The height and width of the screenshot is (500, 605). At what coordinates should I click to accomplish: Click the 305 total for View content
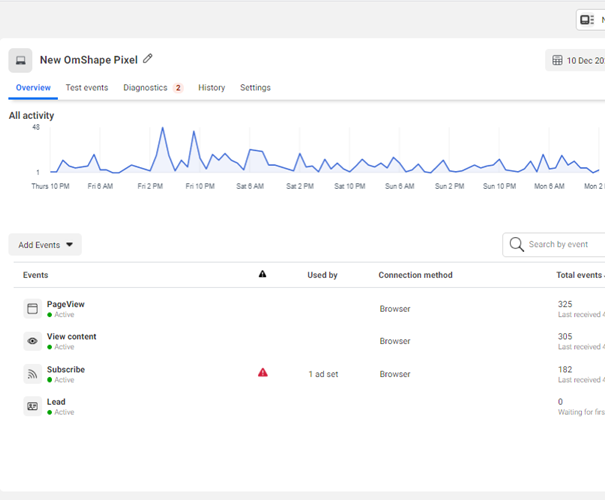(x=565, y=336)
